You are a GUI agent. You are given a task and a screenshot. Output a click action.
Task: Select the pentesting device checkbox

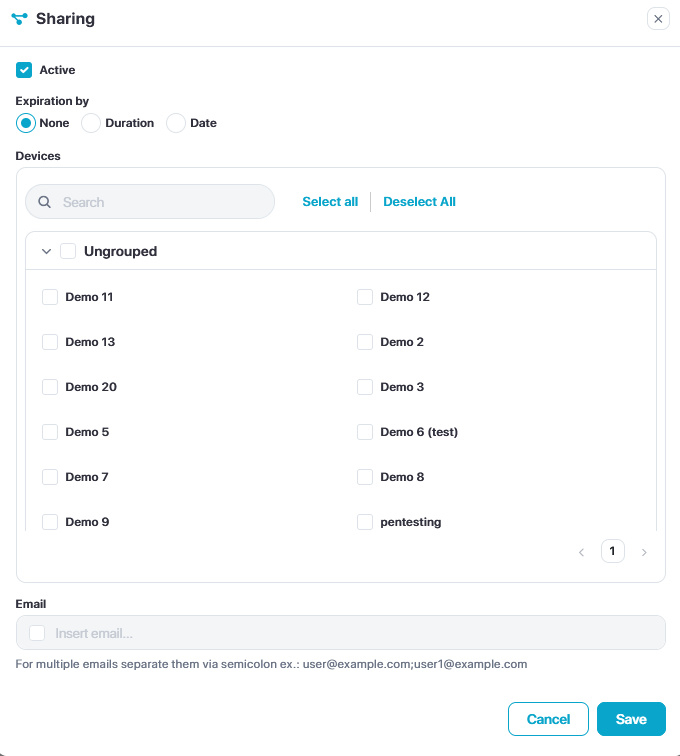(x=365, y=522)
